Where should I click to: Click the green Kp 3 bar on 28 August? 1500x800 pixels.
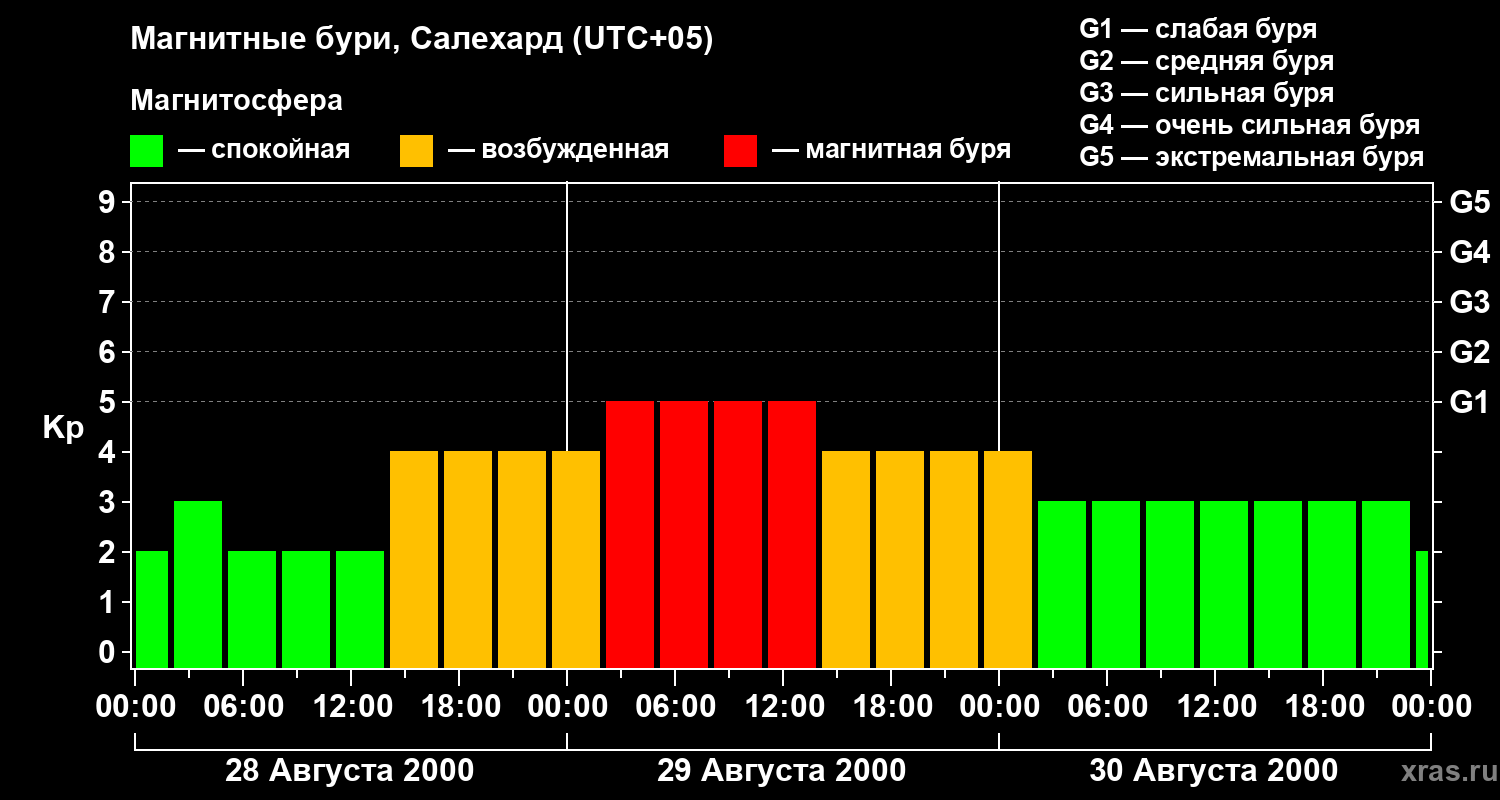[x=198, y=584]
